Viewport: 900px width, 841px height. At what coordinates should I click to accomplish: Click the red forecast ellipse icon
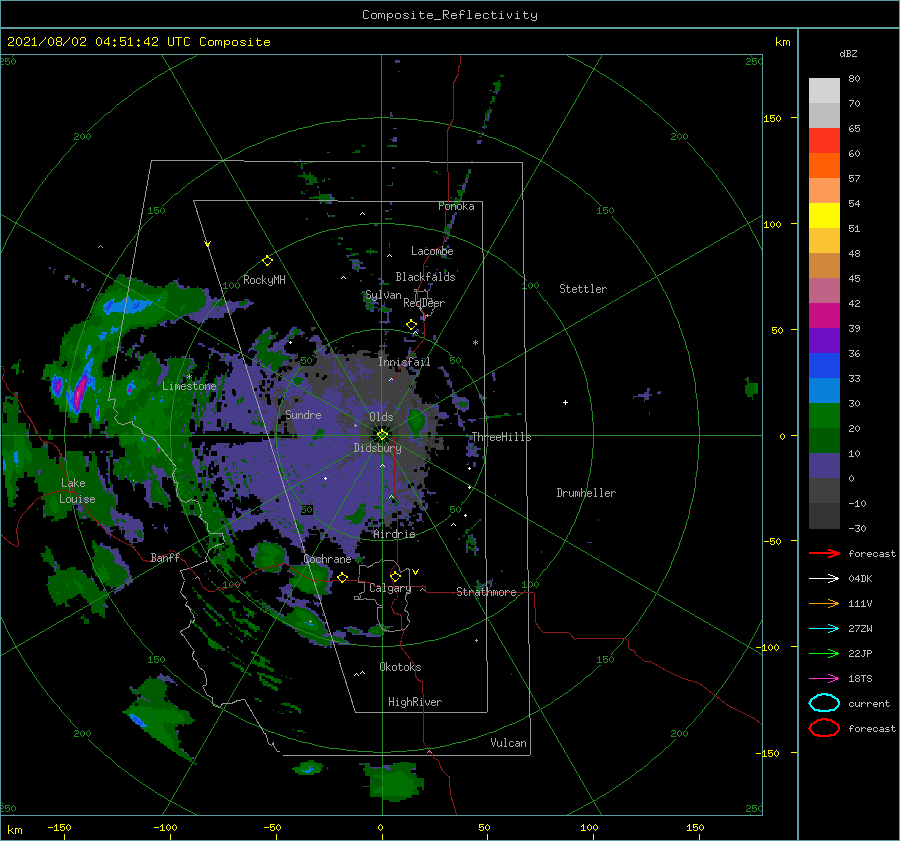click(x=824, y=728)
